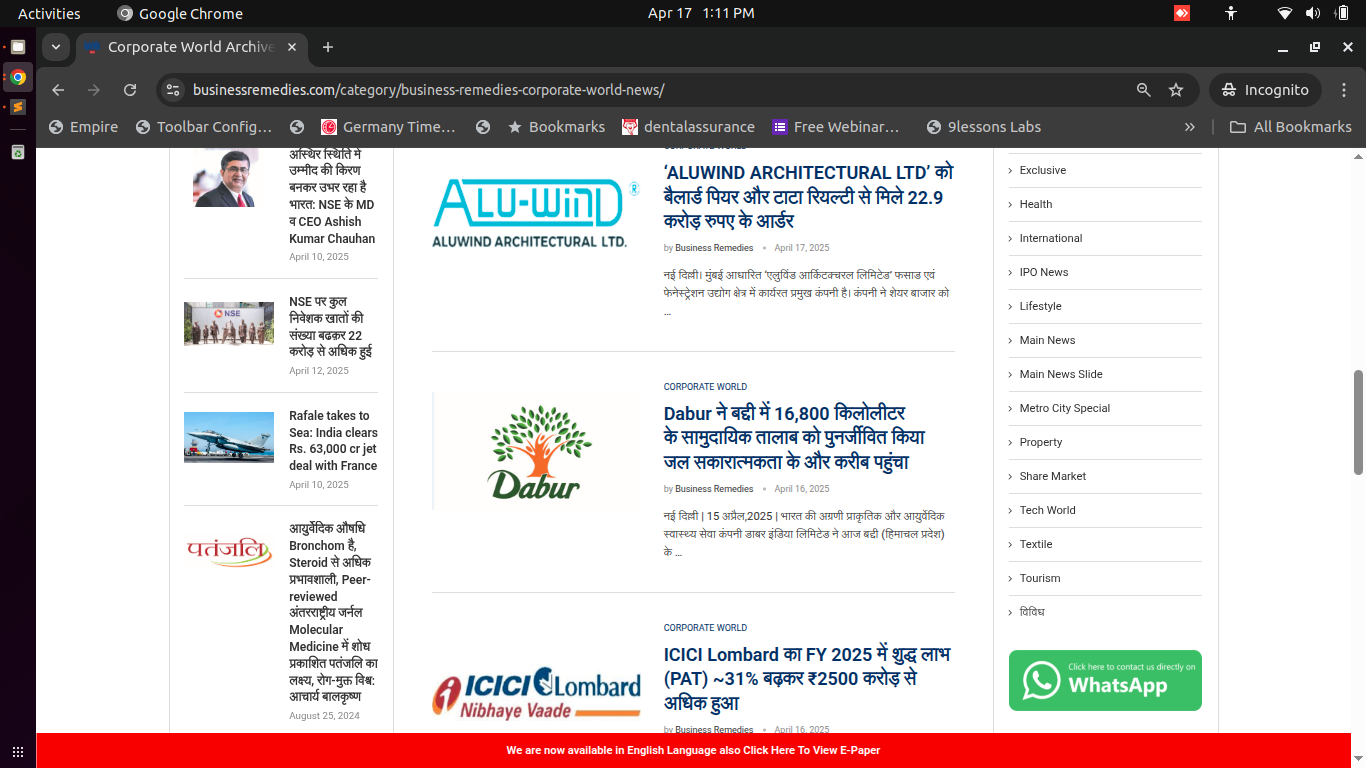1366x768 pixels.
Task: Open the Share Market category link
Action: click(x=1052, y=476)
